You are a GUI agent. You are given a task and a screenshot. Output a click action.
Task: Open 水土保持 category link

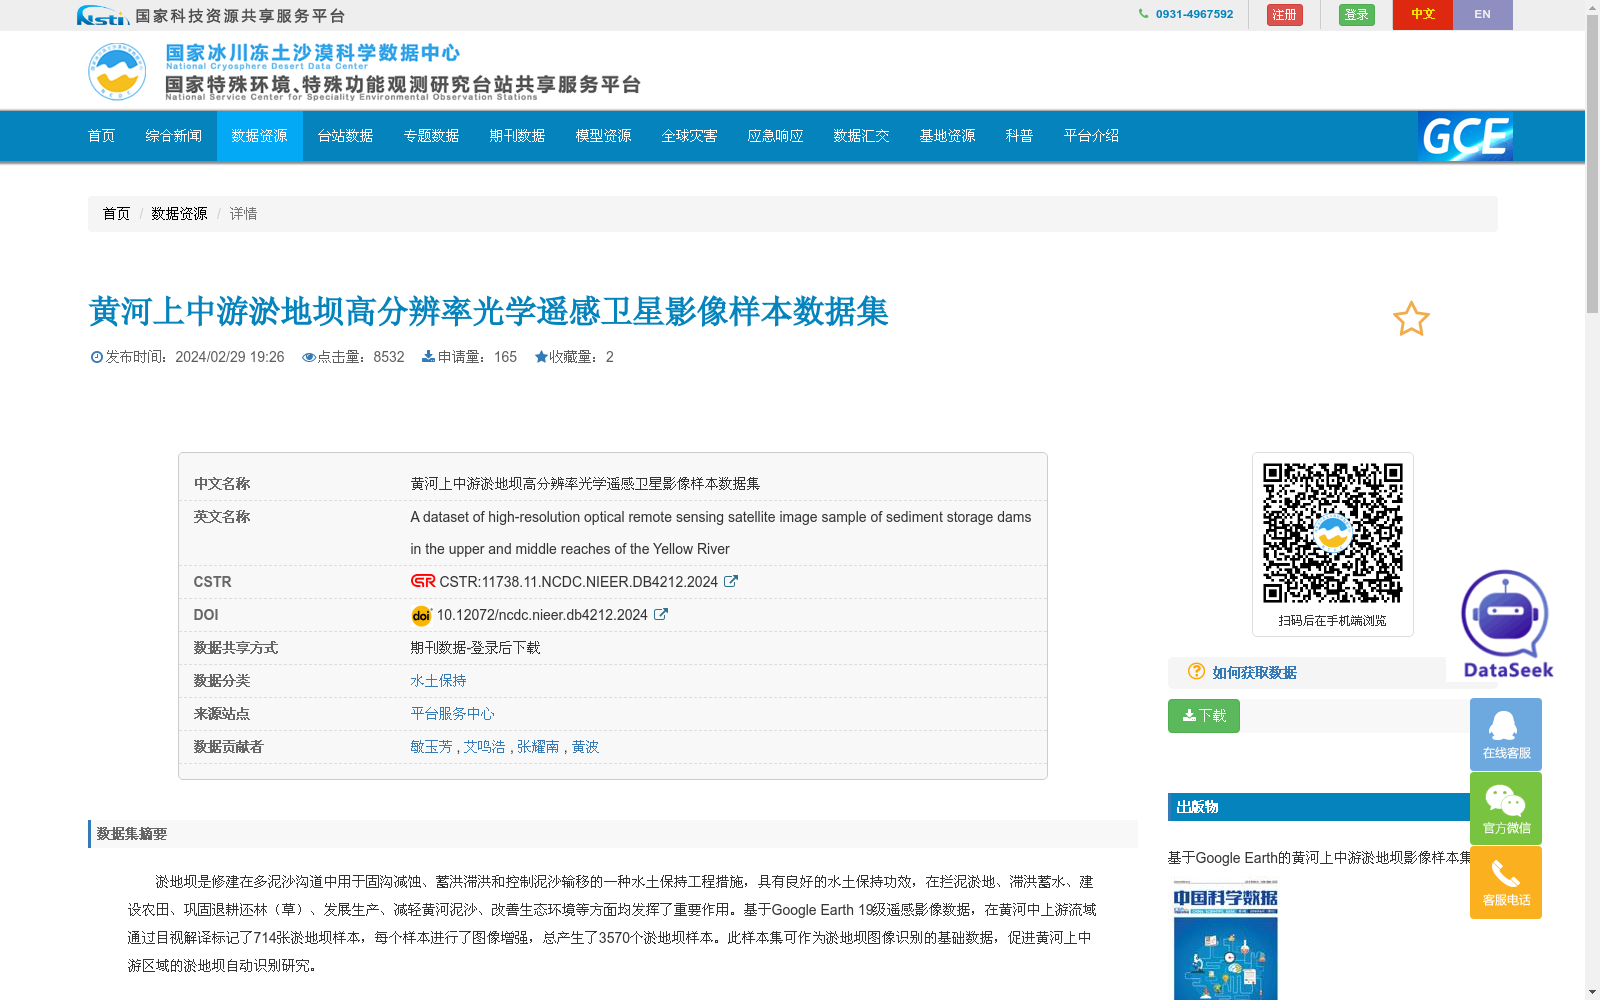point(438,681)
